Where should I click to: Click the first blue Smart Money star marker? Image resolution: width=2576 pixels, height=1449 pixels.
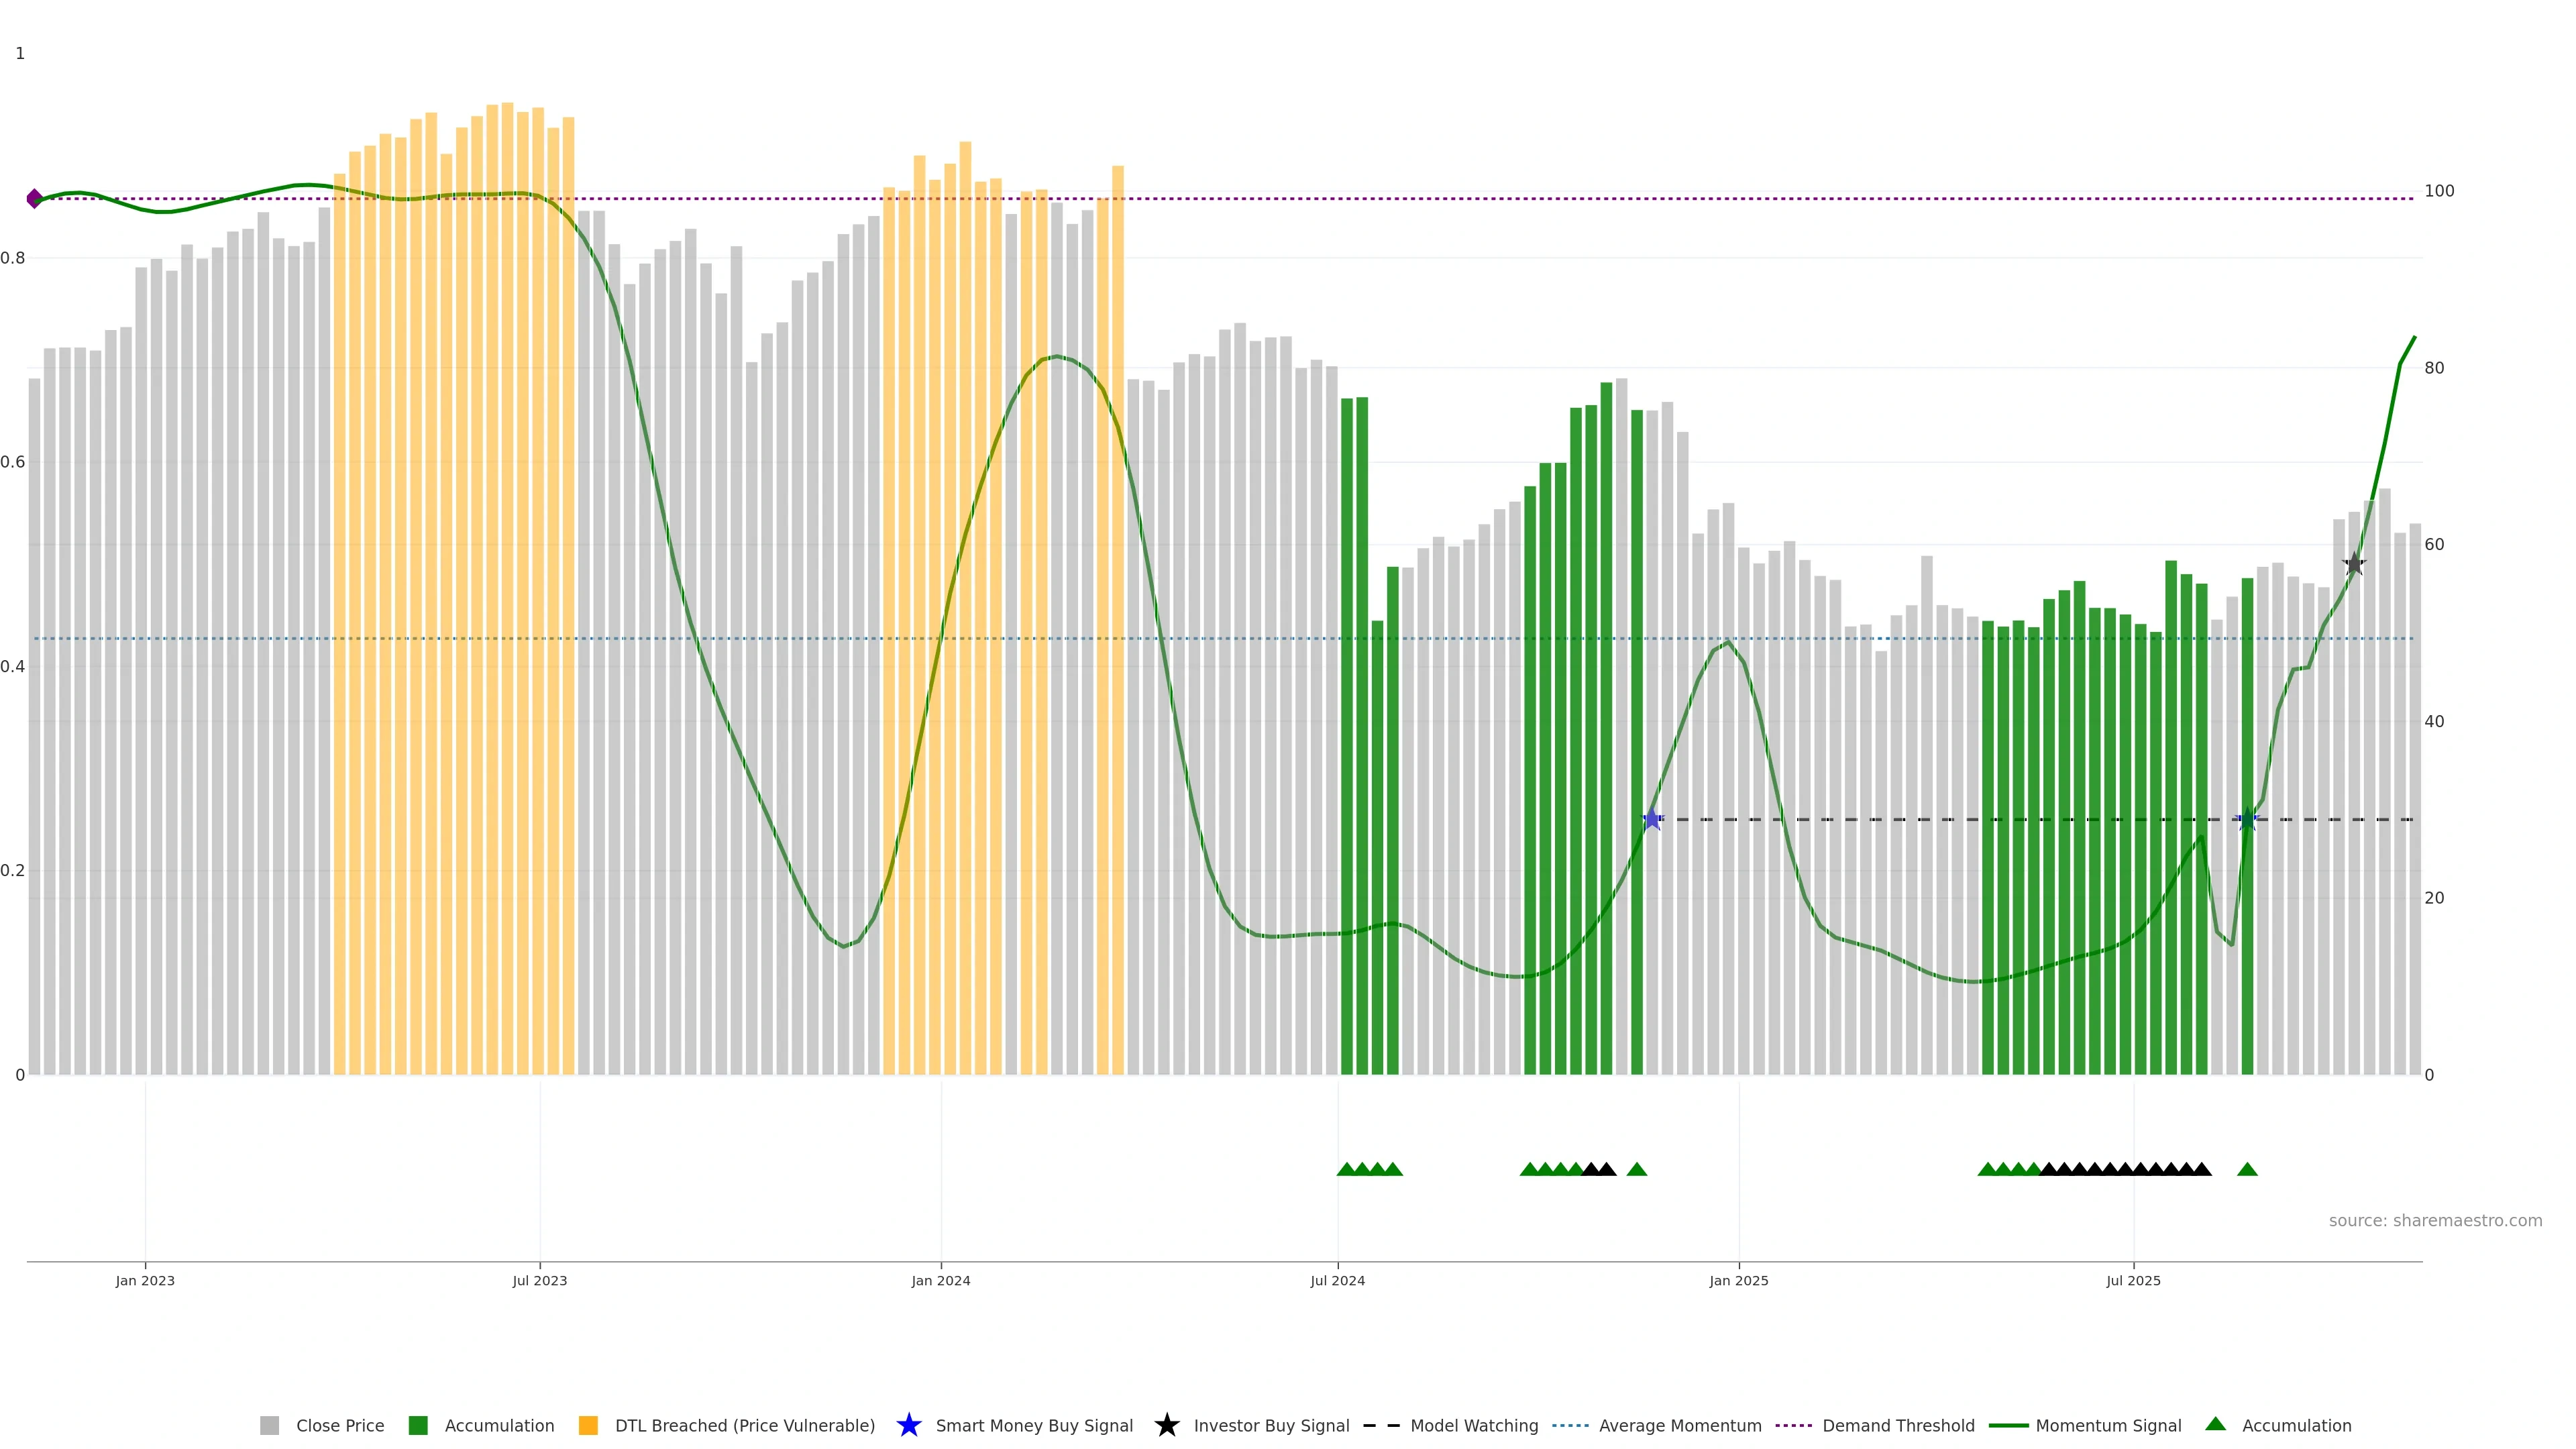(1652, 819)
